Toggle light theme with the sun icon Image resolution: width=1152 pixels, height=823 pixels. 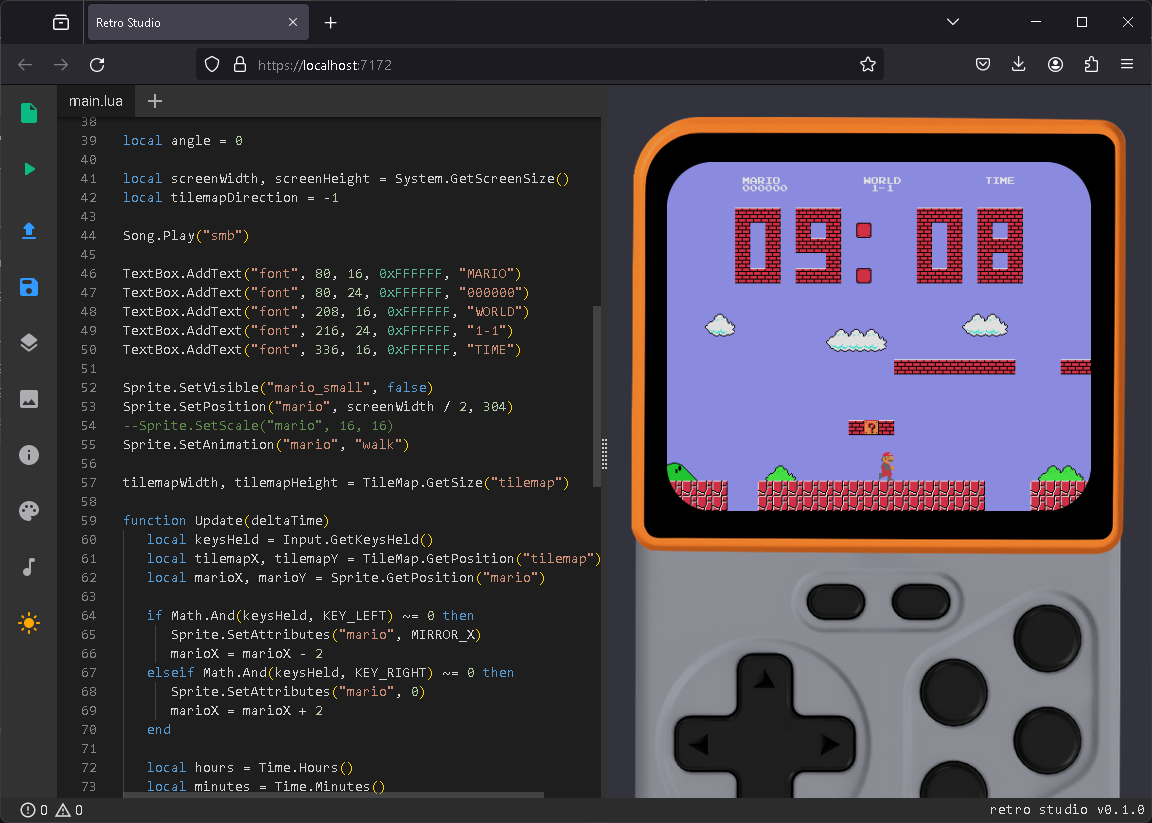(x=29, y=623)
